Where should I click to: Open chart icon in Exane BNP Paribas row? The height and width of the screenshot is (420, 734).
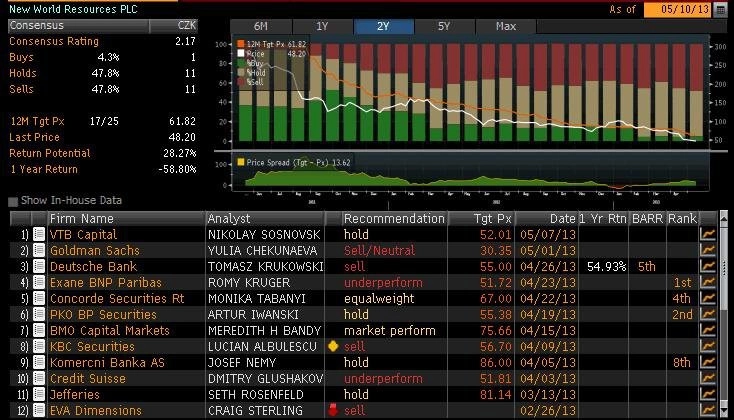pyautogui.click(x=708, y=282)
